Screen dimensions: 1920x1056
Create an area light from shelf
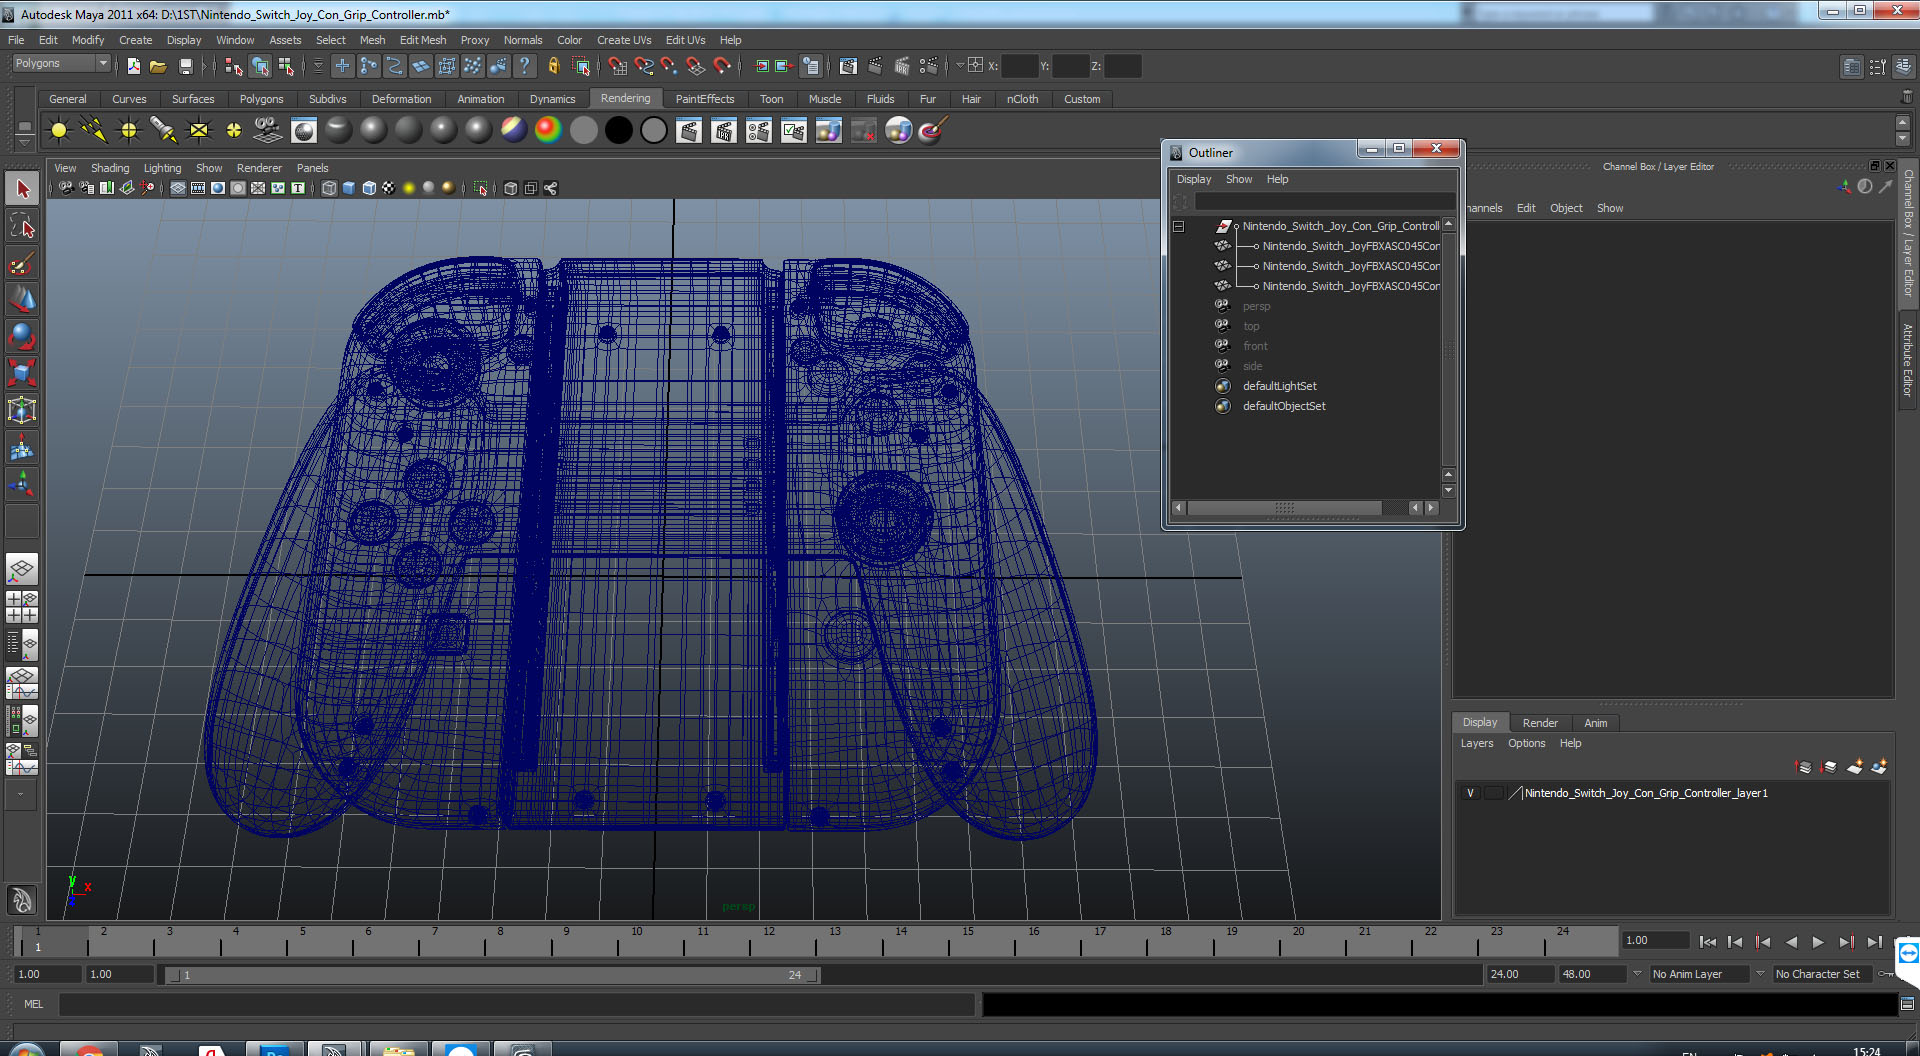tap(199, 130)
